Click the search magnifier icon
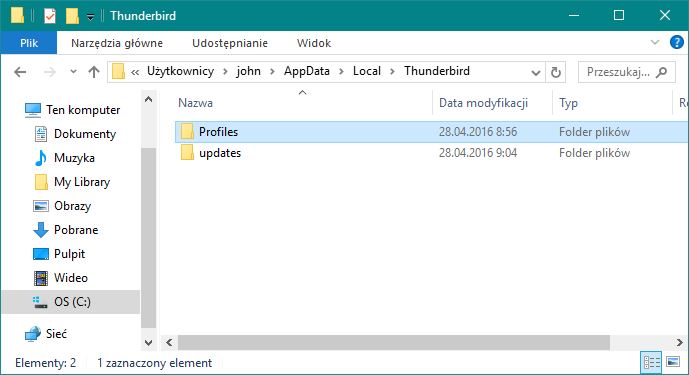This screenshot has height=375, width=689. click(661, 72)
